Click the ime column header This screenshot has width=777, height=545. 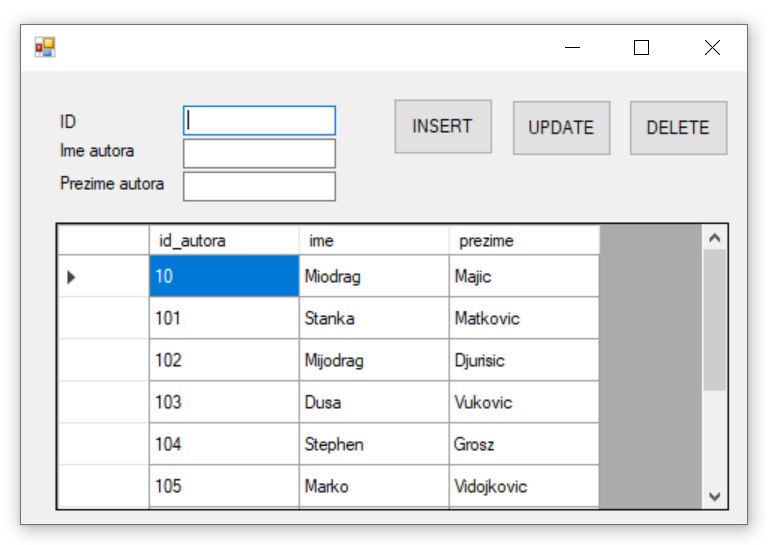373,240
